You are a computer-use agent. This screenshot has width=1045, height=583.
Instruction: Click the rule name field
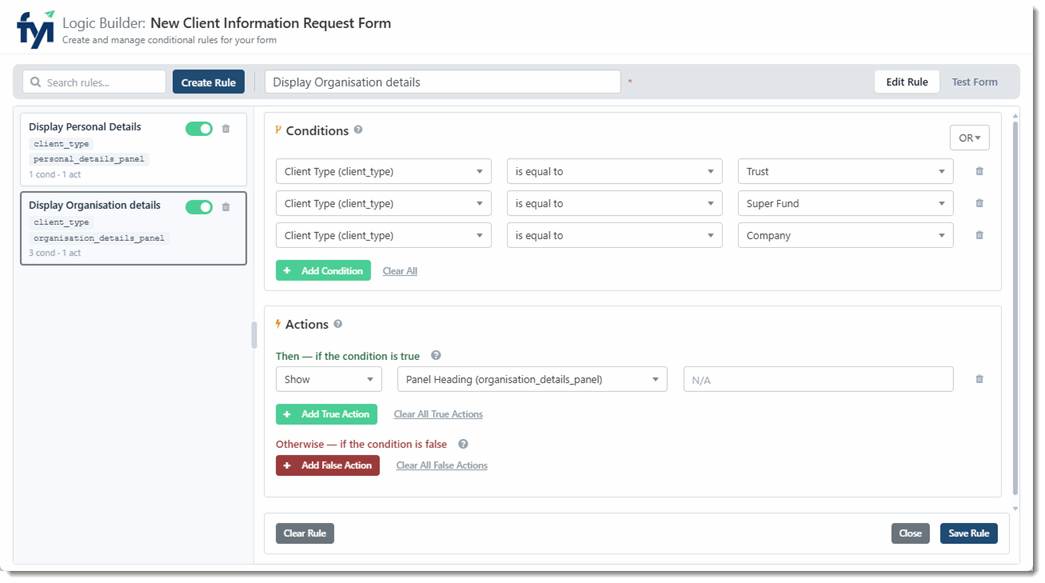click(x=443, y=82)
